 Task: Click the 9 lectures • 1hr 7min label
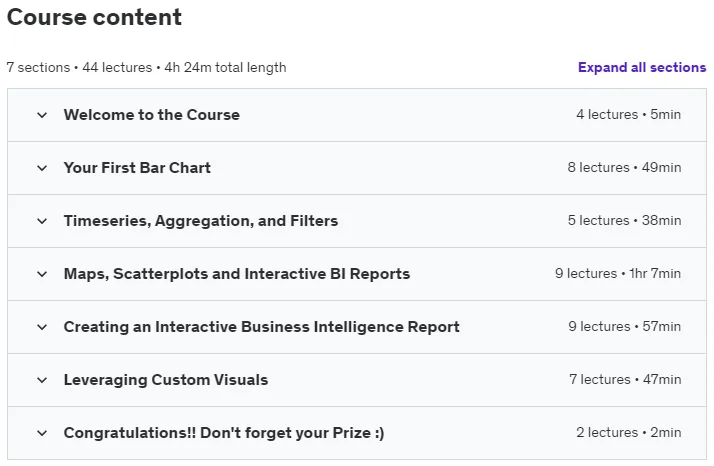click(618, 273)
